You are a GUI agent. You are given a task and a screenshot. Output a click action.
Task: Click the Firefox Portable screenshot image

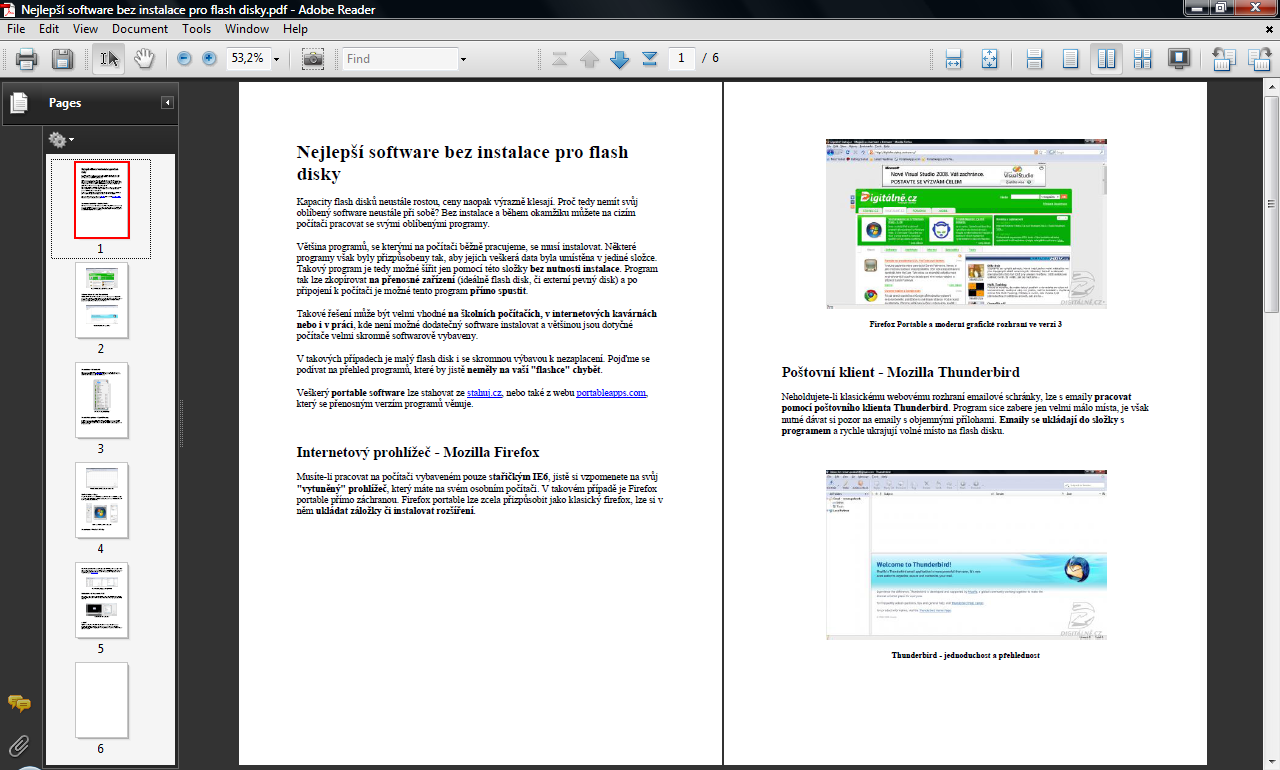pyautogui.click(x=966, y=224)
